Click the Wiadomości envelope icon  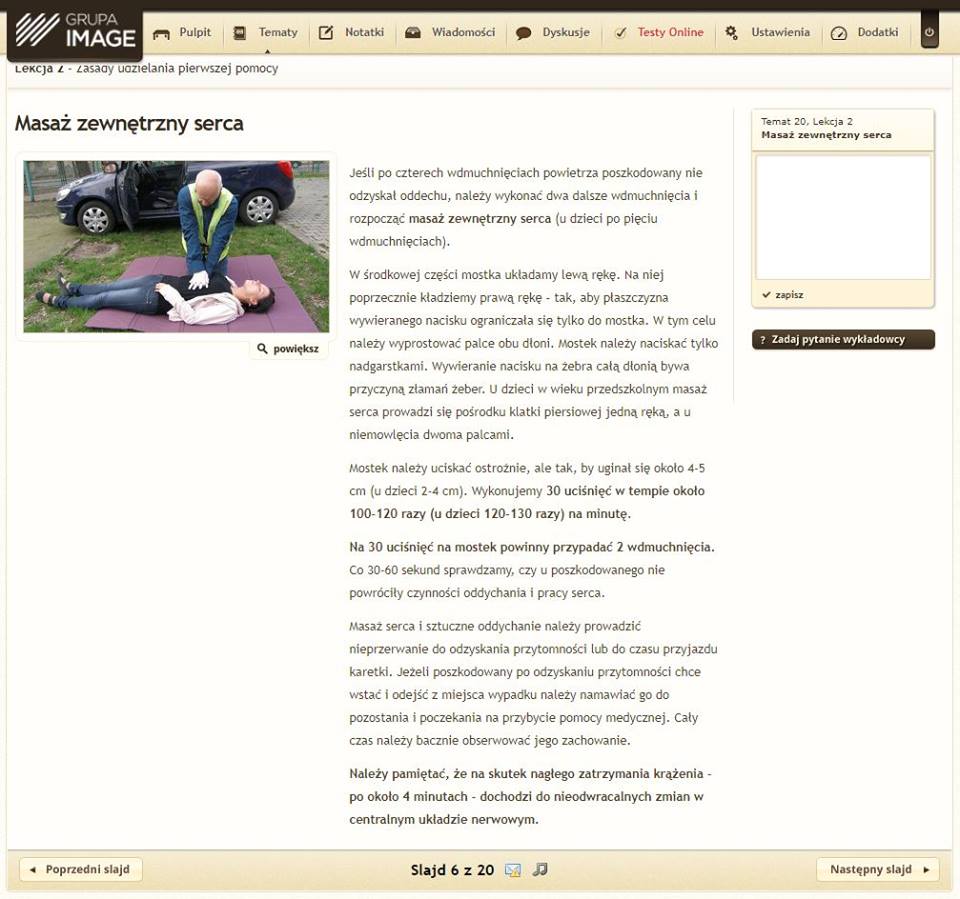(x=413, y=32)
